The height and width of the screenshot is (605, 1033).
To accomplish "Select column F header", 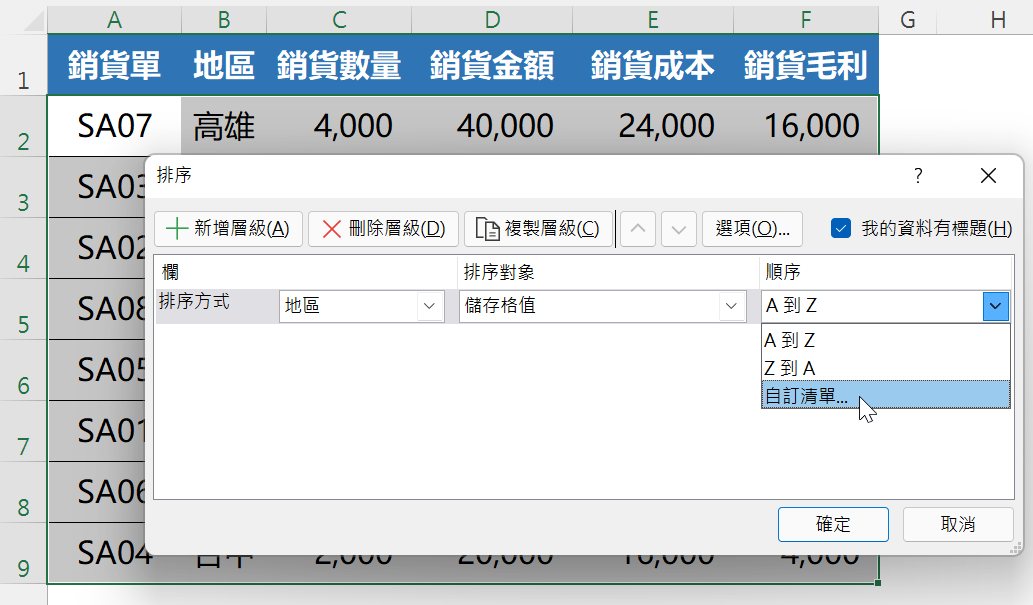I will point(806,20).
